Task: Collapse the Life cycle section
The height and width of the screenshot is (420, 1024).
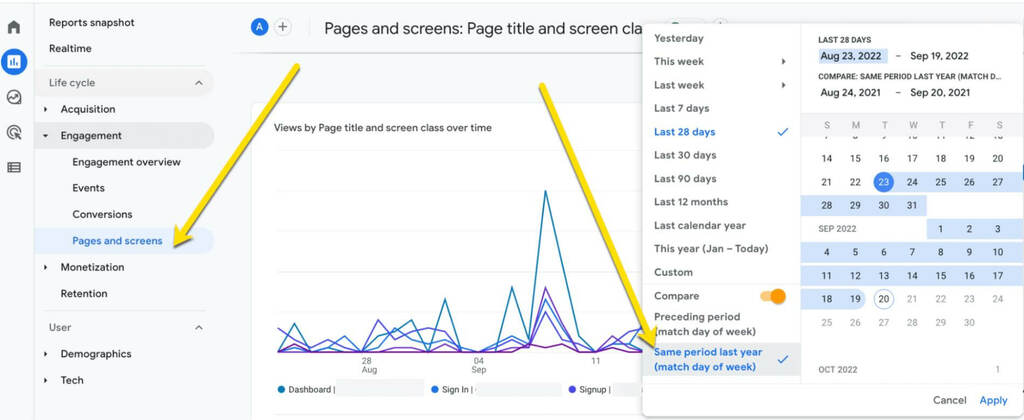Action: [198, 83]
